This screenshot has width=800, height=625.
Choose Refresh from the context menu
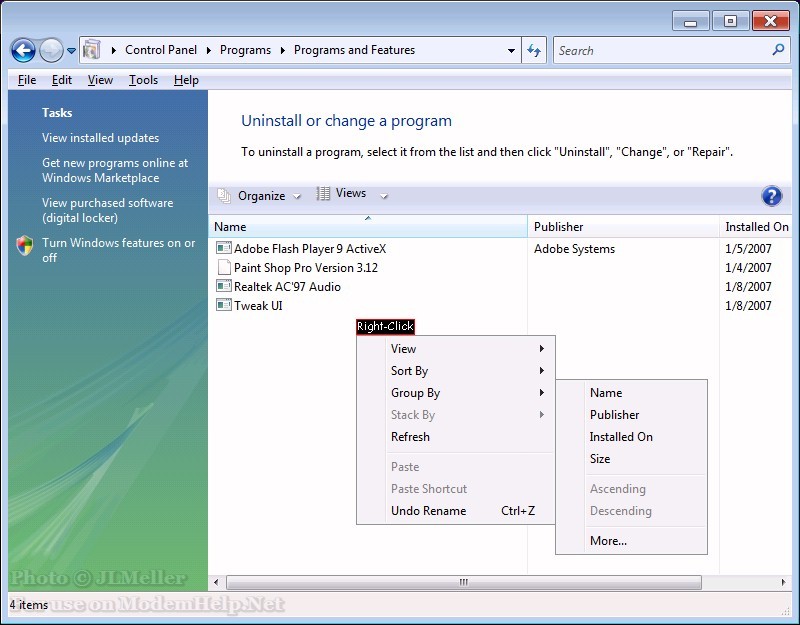[x=456, y=436]
